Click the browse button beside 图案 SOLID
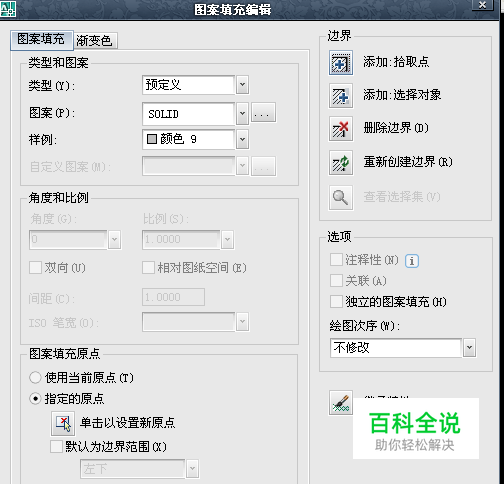This screenshot has width=504, height=484. pos(263,113)
